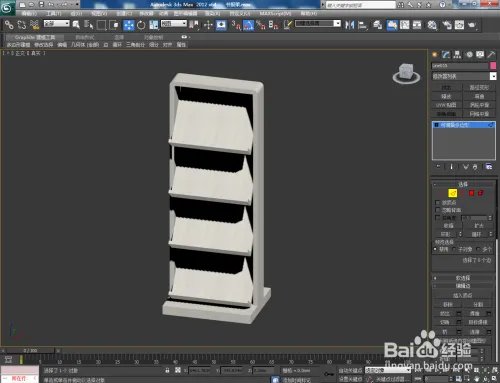500x383 pixels.
Task: Open the Tools menu in menu bar
Action: [x=53, y=13]
